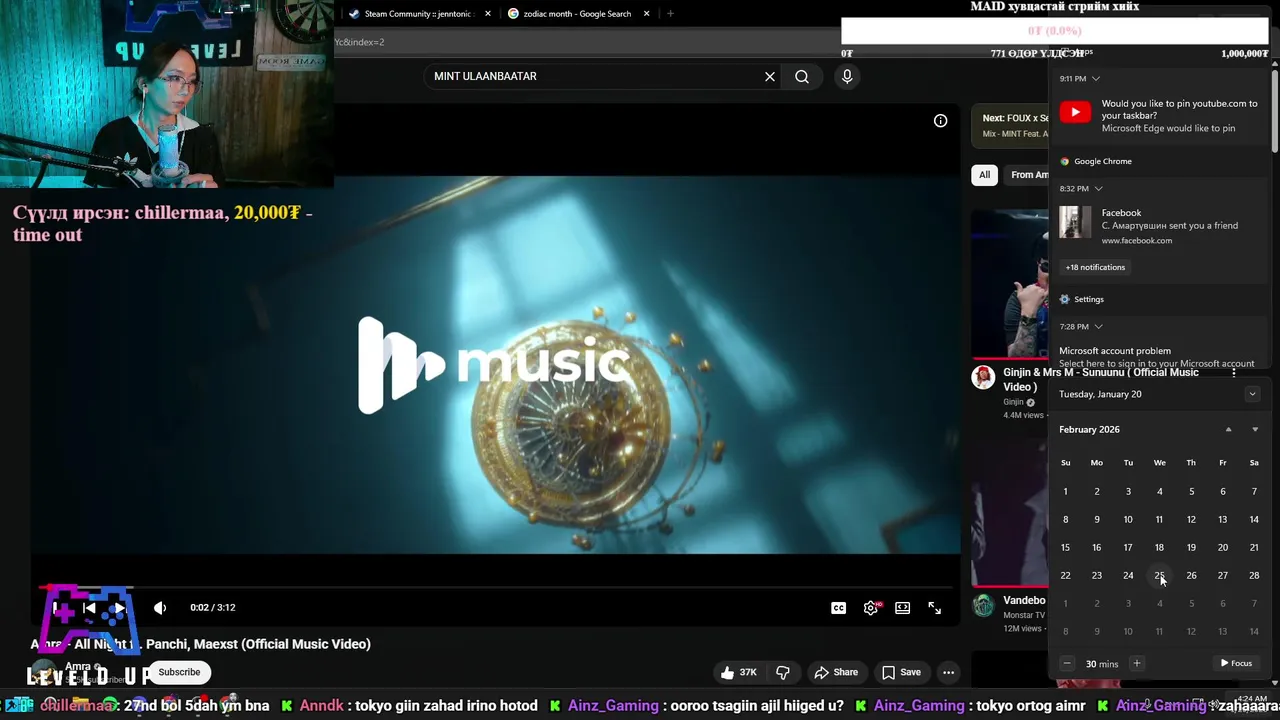This screenshot has width=1280, height=720.
Task: Click the YouTube search magnifier button
Action: 802,77
